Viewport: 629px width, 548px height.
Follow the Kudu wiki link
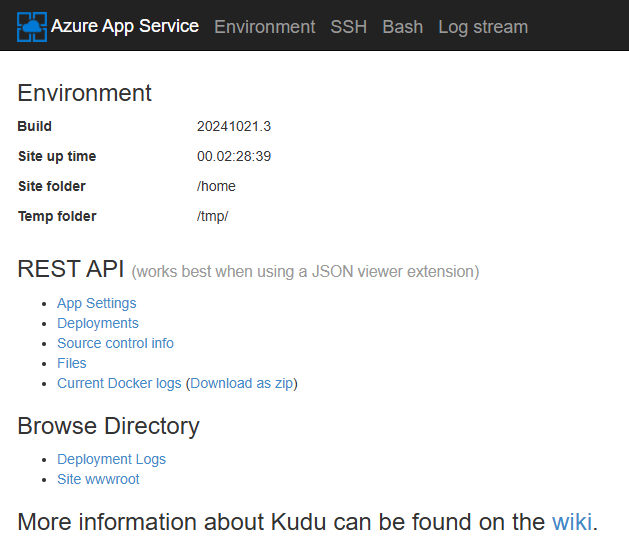[572, 522]
